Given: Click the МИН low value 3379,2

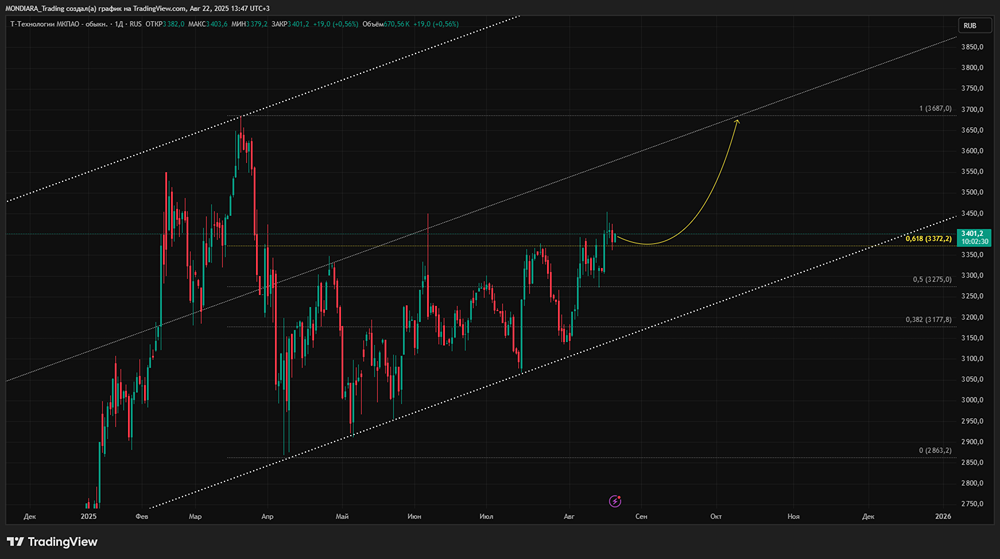Looking at the screenshot, I should click(256, 24).
